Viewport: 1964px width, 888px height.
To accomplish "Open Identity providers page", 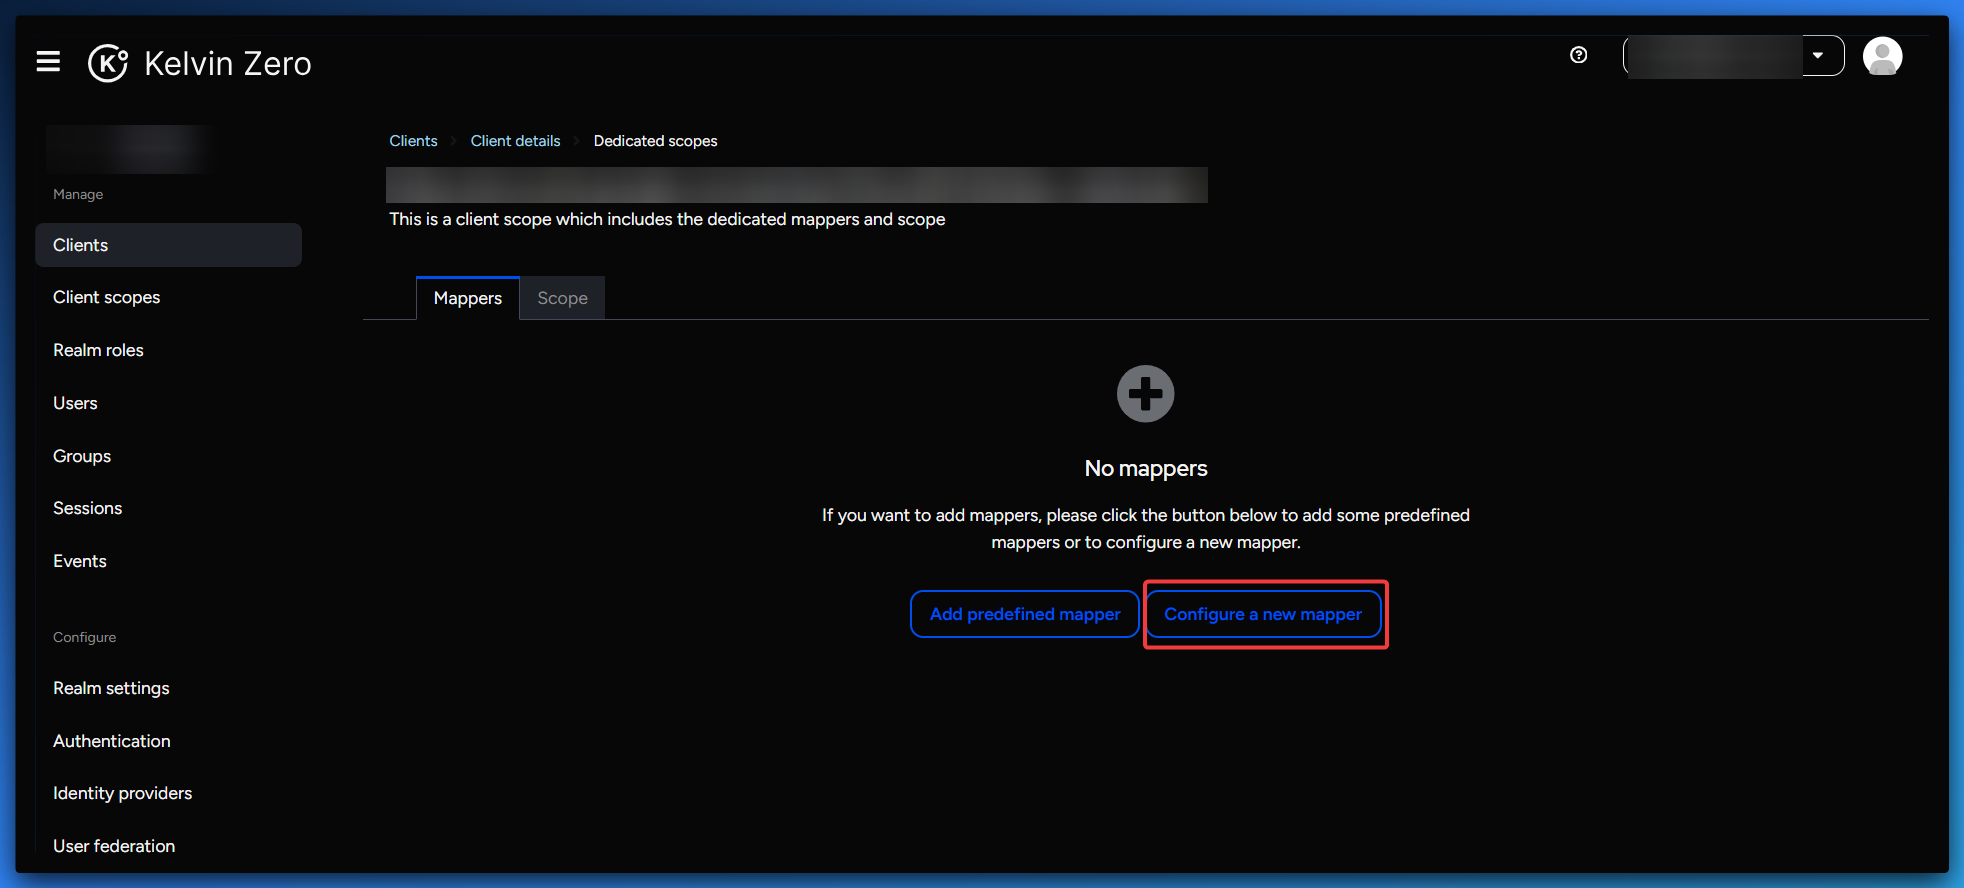I will (x=122, y=793).
